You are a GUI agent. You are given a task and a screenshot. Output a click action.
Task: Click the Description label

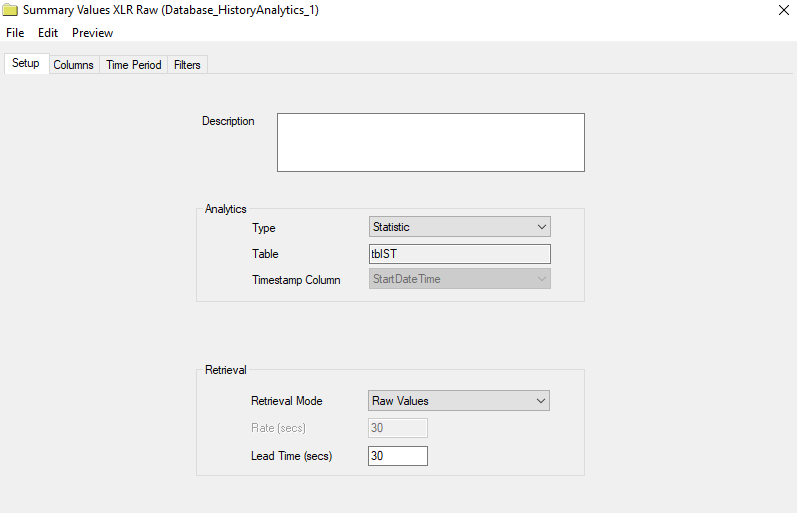click(x=228, y=121)
